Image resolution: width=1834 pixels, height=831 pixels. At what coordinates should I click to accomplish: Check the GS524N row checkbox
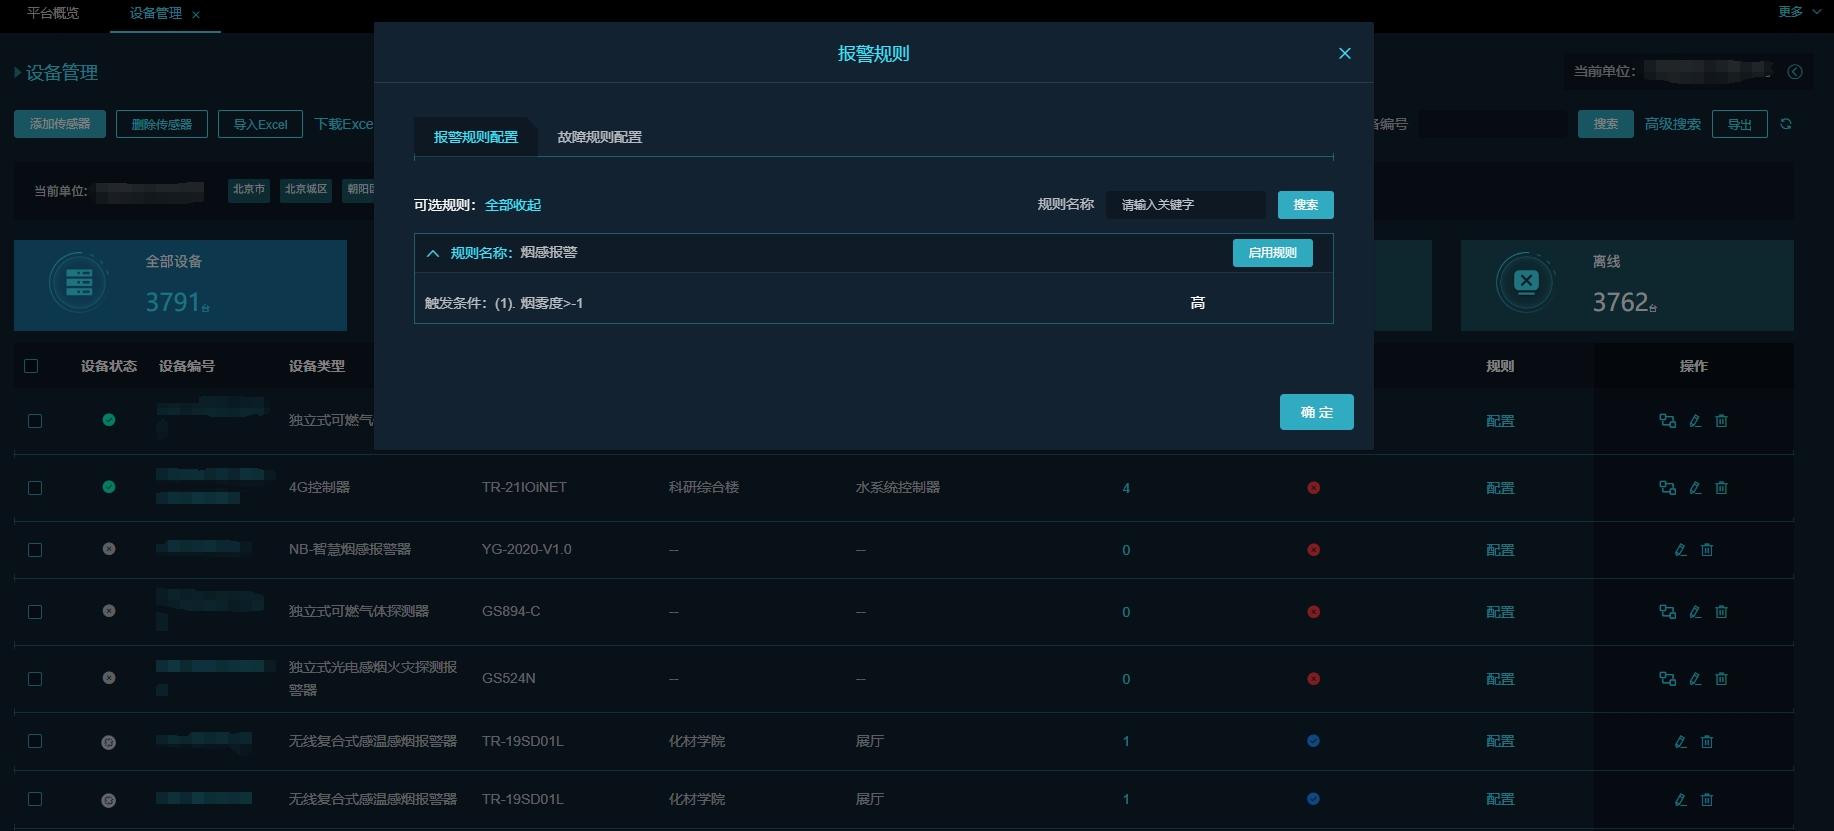point(35,679)
